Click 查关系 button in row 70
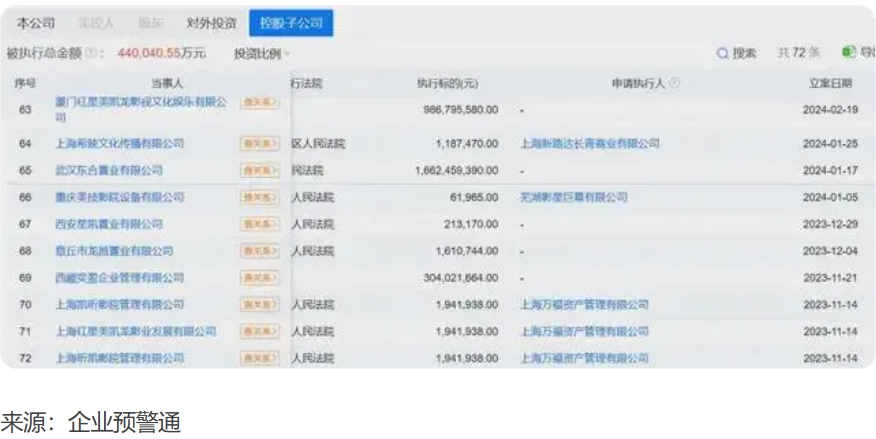Viewport: 876px width, 439px height. (260, 304)
